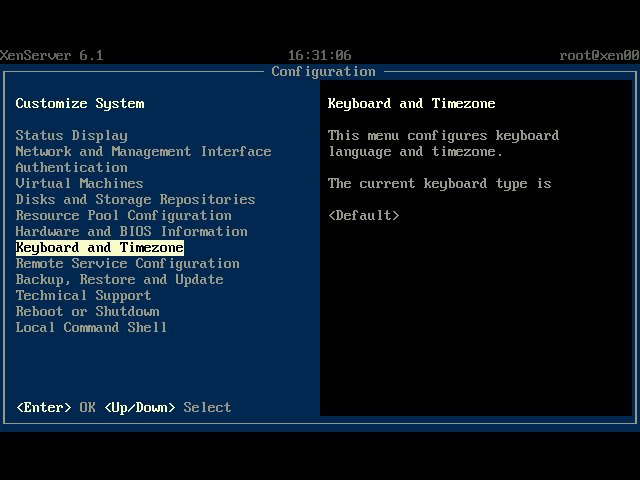Click the XenServer 6.1 version label

tap(51, 56)
